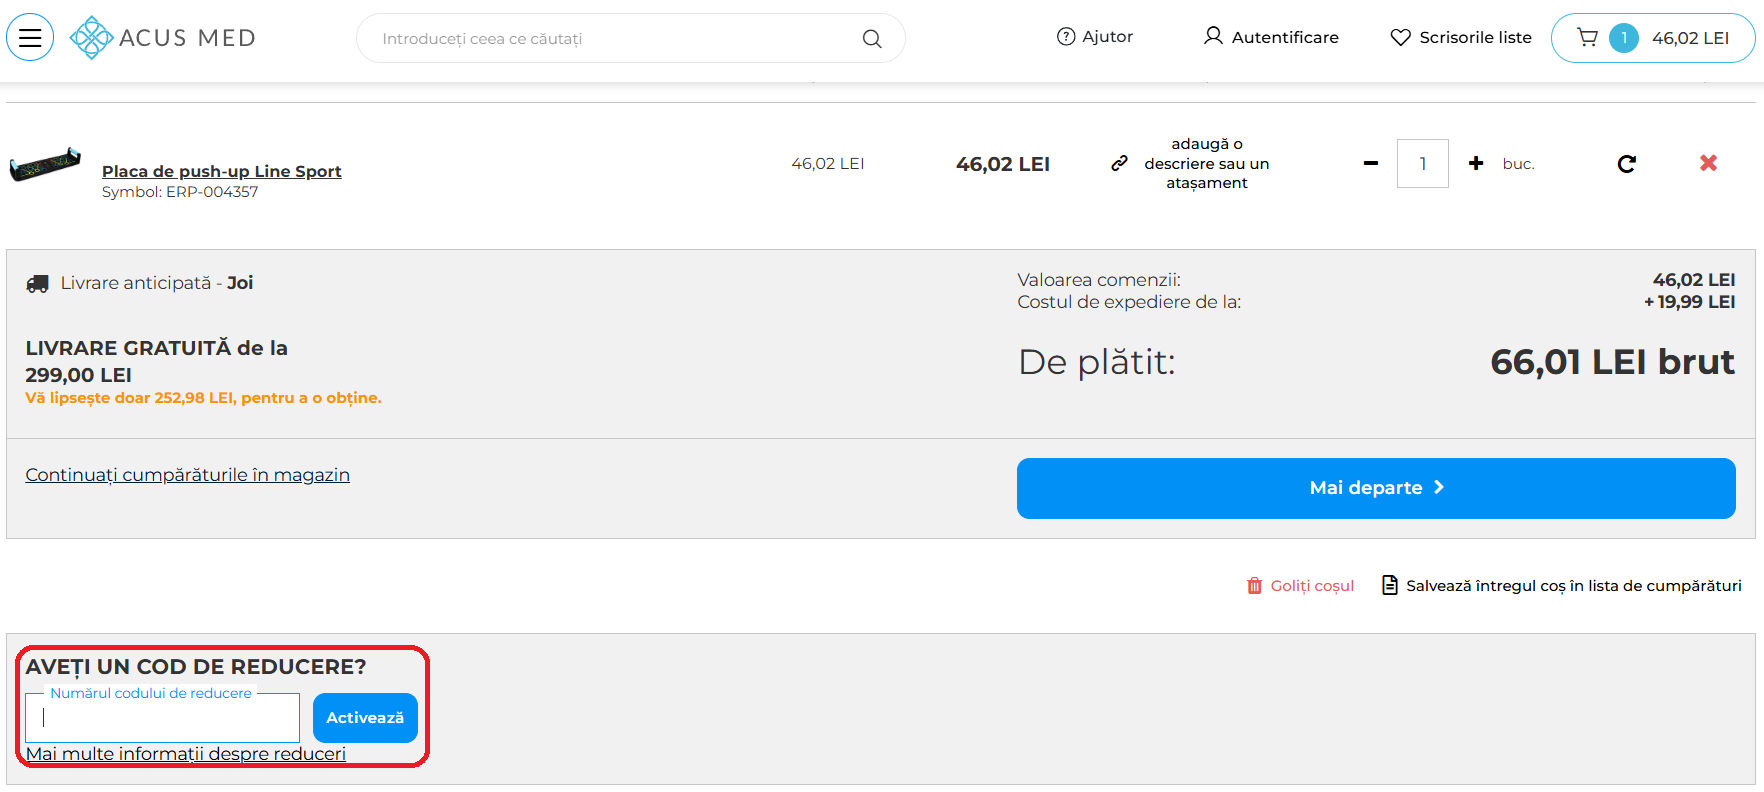1764x792 pixels.
Task: Click the Symbol: ERP-004357 text
Action: [x=180, y=192]
